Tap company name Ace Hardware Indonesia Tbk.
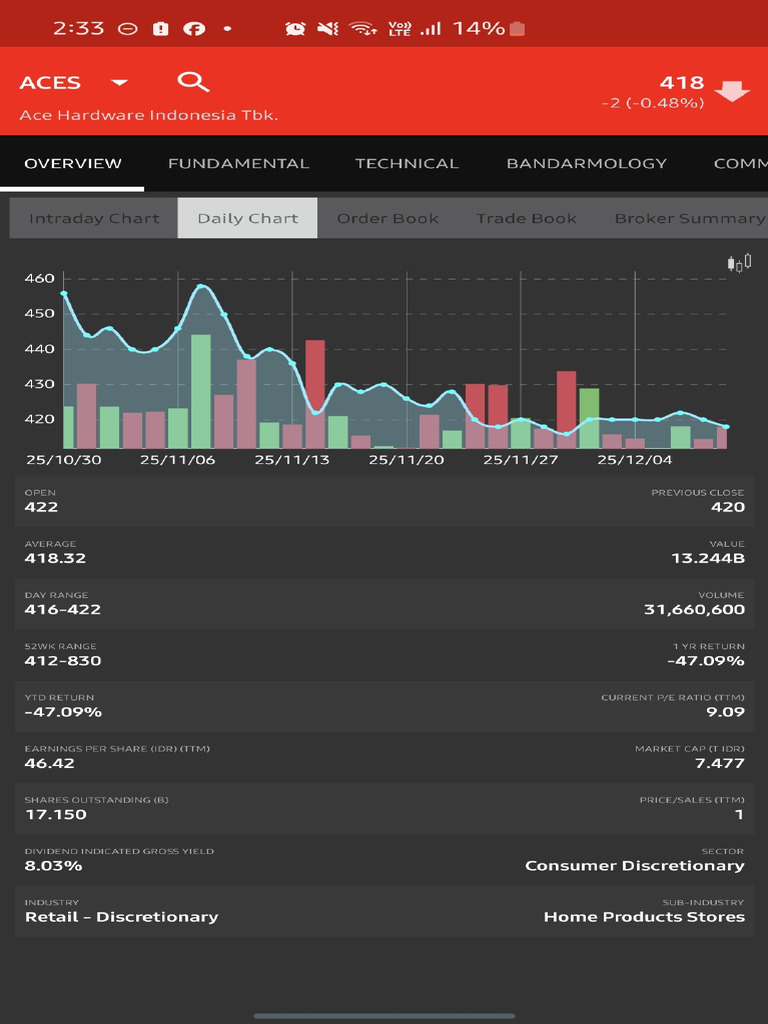 [x=149, y=115]
